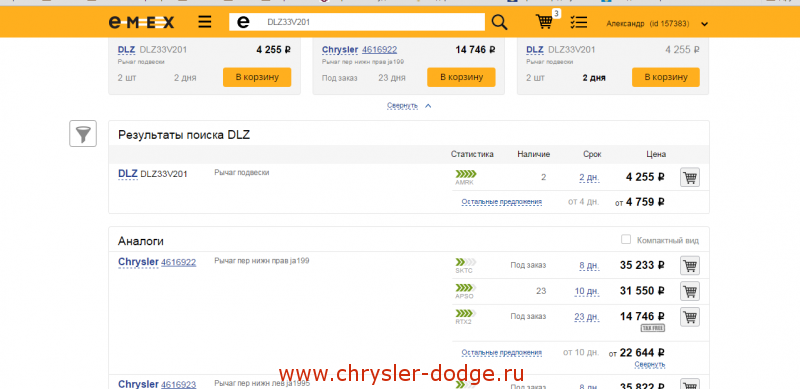Click the Наличие column header
The height and width of the screenshot is (389, 800).
click(x=534, y=154)
